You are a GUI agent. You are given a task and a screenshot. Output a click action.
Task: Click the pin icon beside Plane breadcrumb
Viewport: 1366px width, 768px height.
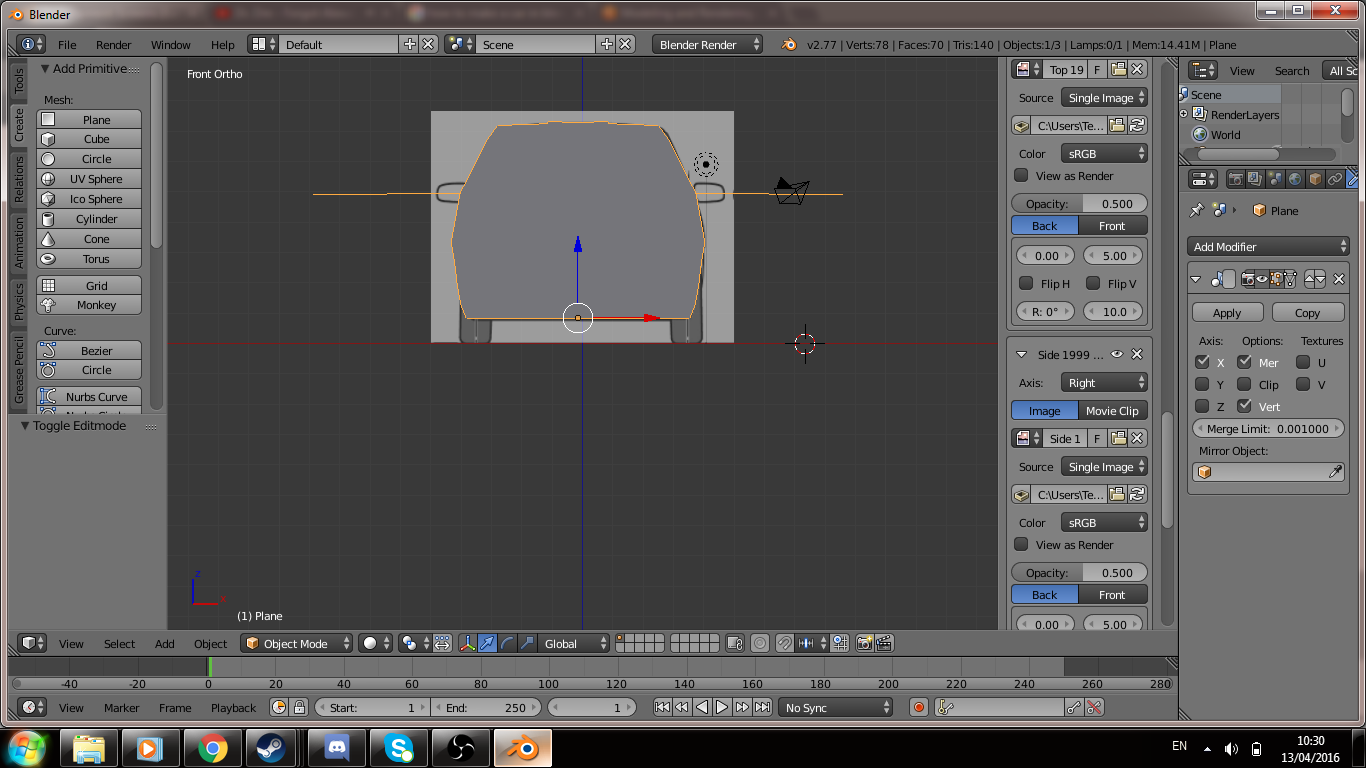coord(1196,211)
